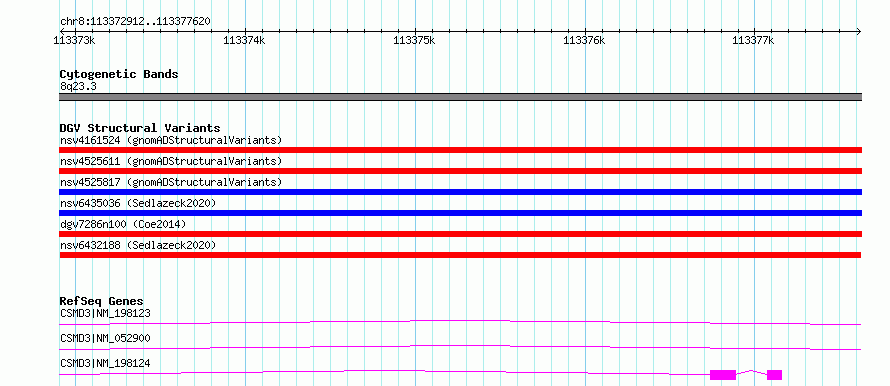Click the 113376k ruler tick label

click(585, 40)
